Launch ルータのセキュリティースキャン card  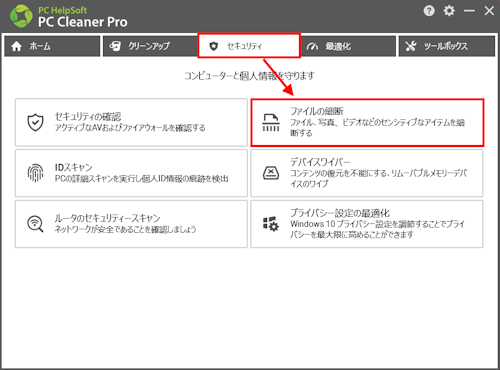tap(131, 224)
